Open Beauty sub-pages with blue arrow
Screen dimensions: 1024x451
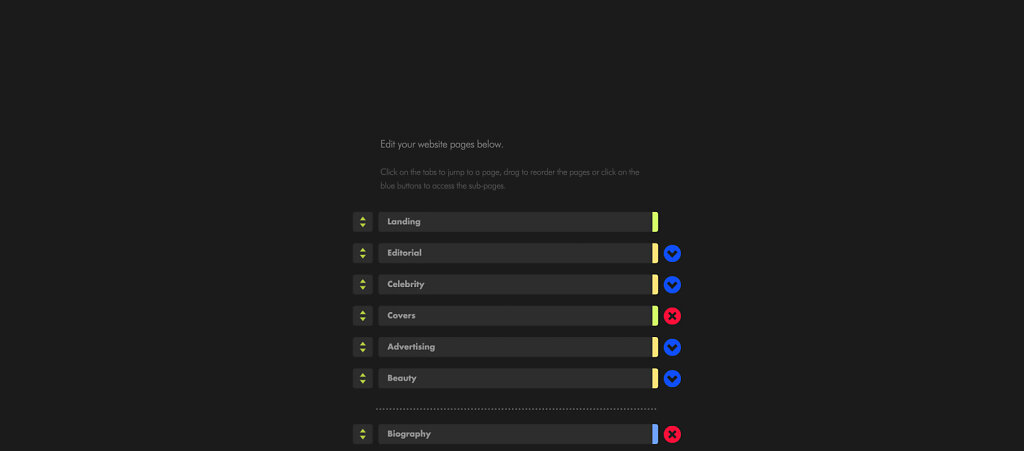point(673,379)
